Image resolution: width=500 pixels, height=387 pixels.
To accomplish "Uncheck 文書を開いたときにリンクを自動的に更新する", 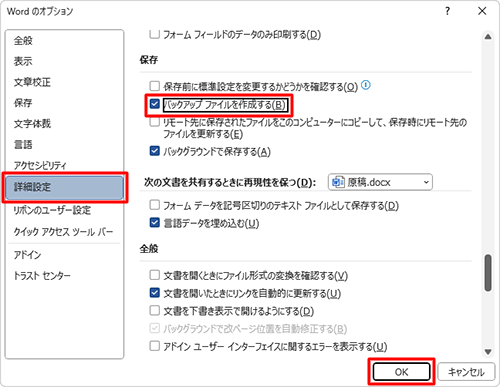I will click(154, 293).
